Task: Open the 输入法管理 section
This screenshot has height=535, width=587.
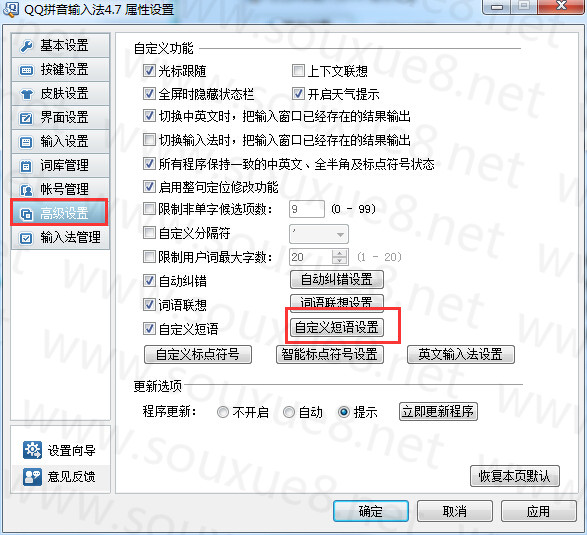Action: click(x=60, y=238)
